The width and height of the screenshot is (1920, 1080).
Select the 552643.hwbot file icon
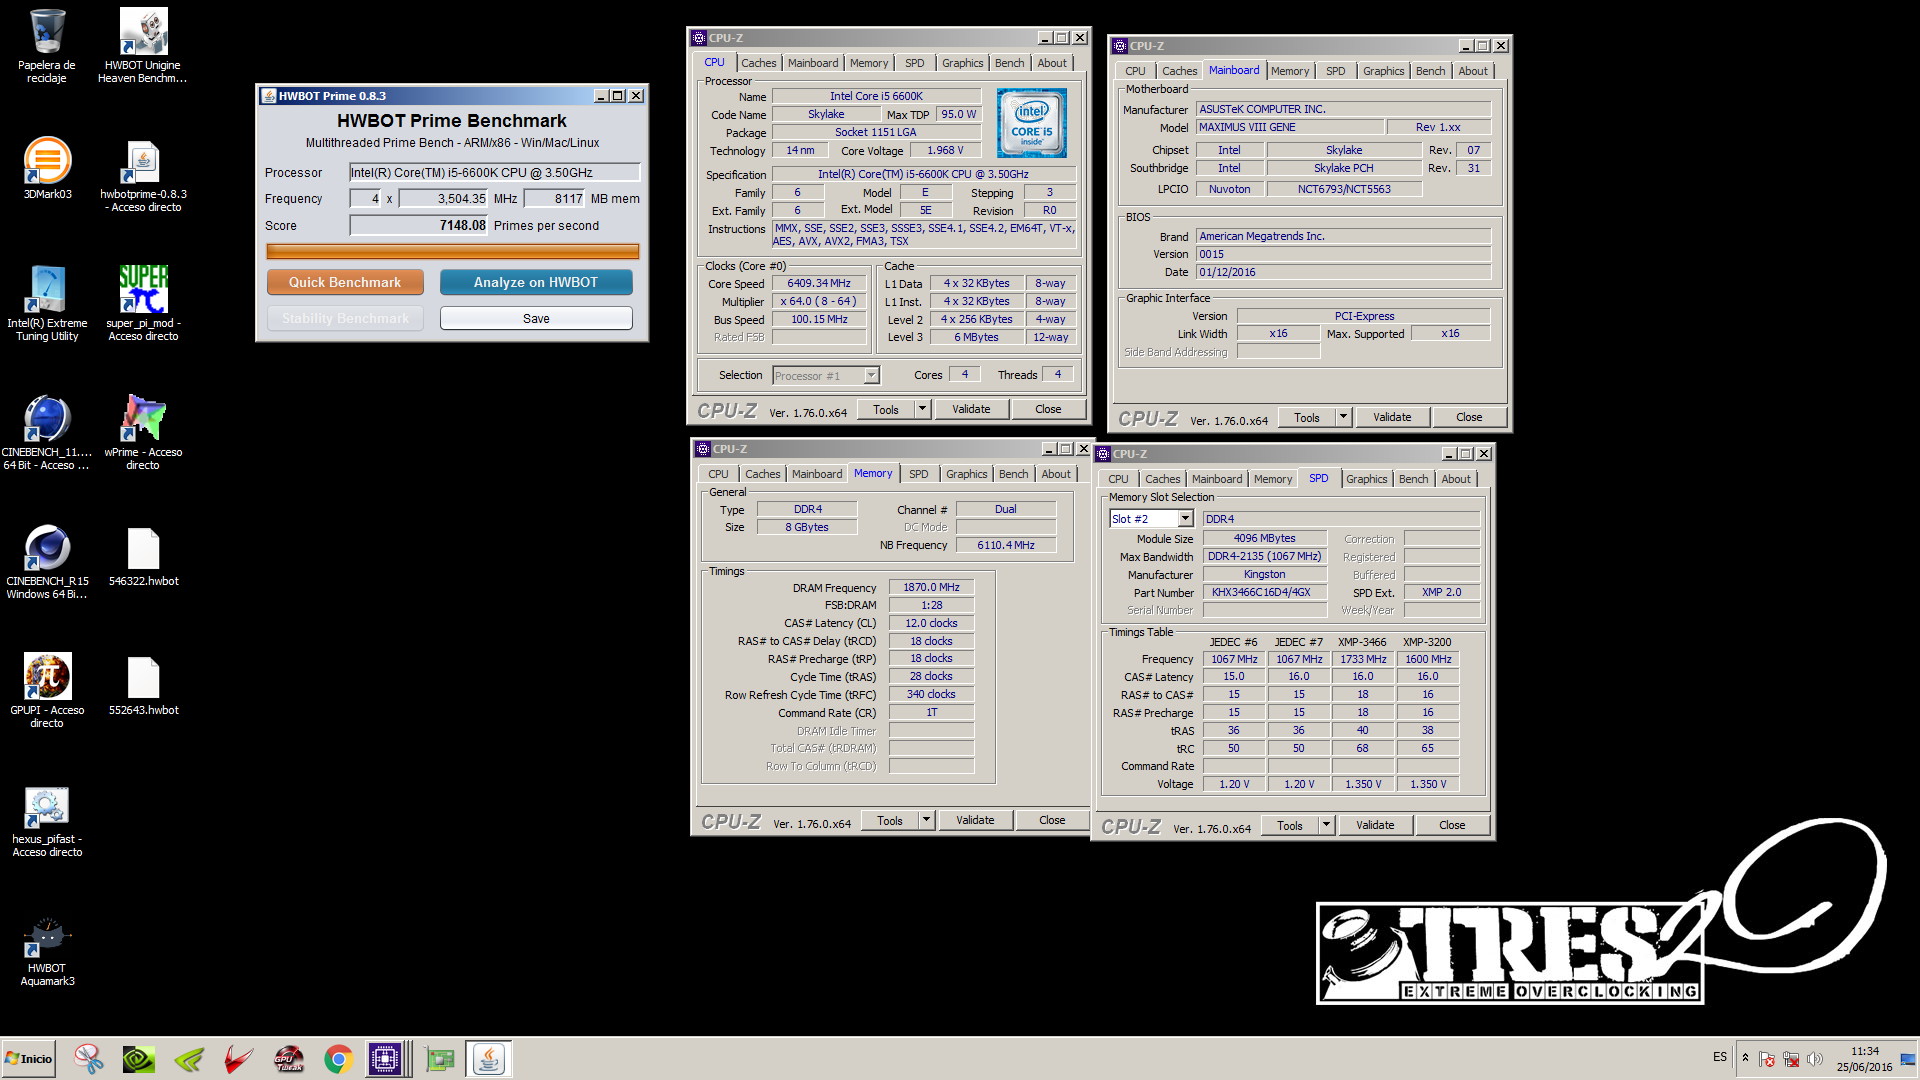143,685
